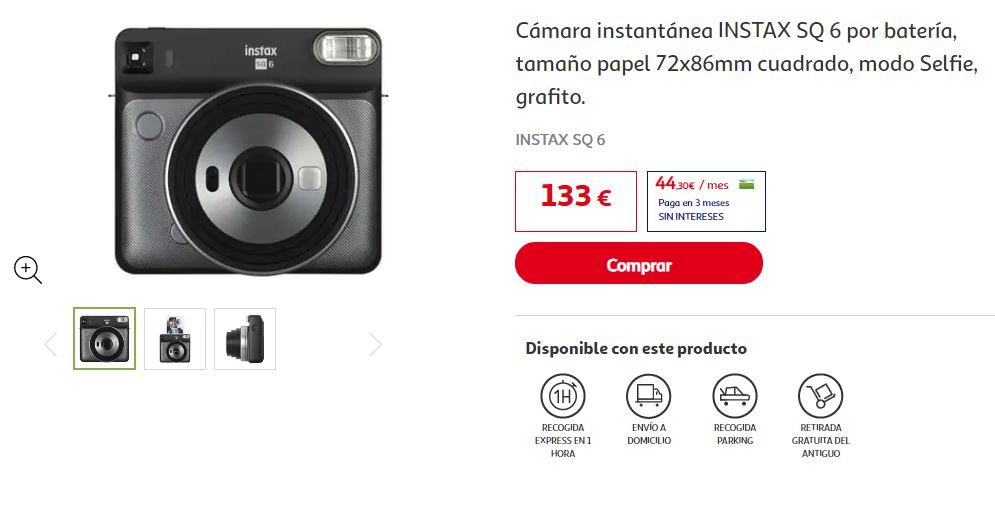Click the magnifier zoom icon
The height and width of the screenshot is (516, 995).
[x=28, y=269]
